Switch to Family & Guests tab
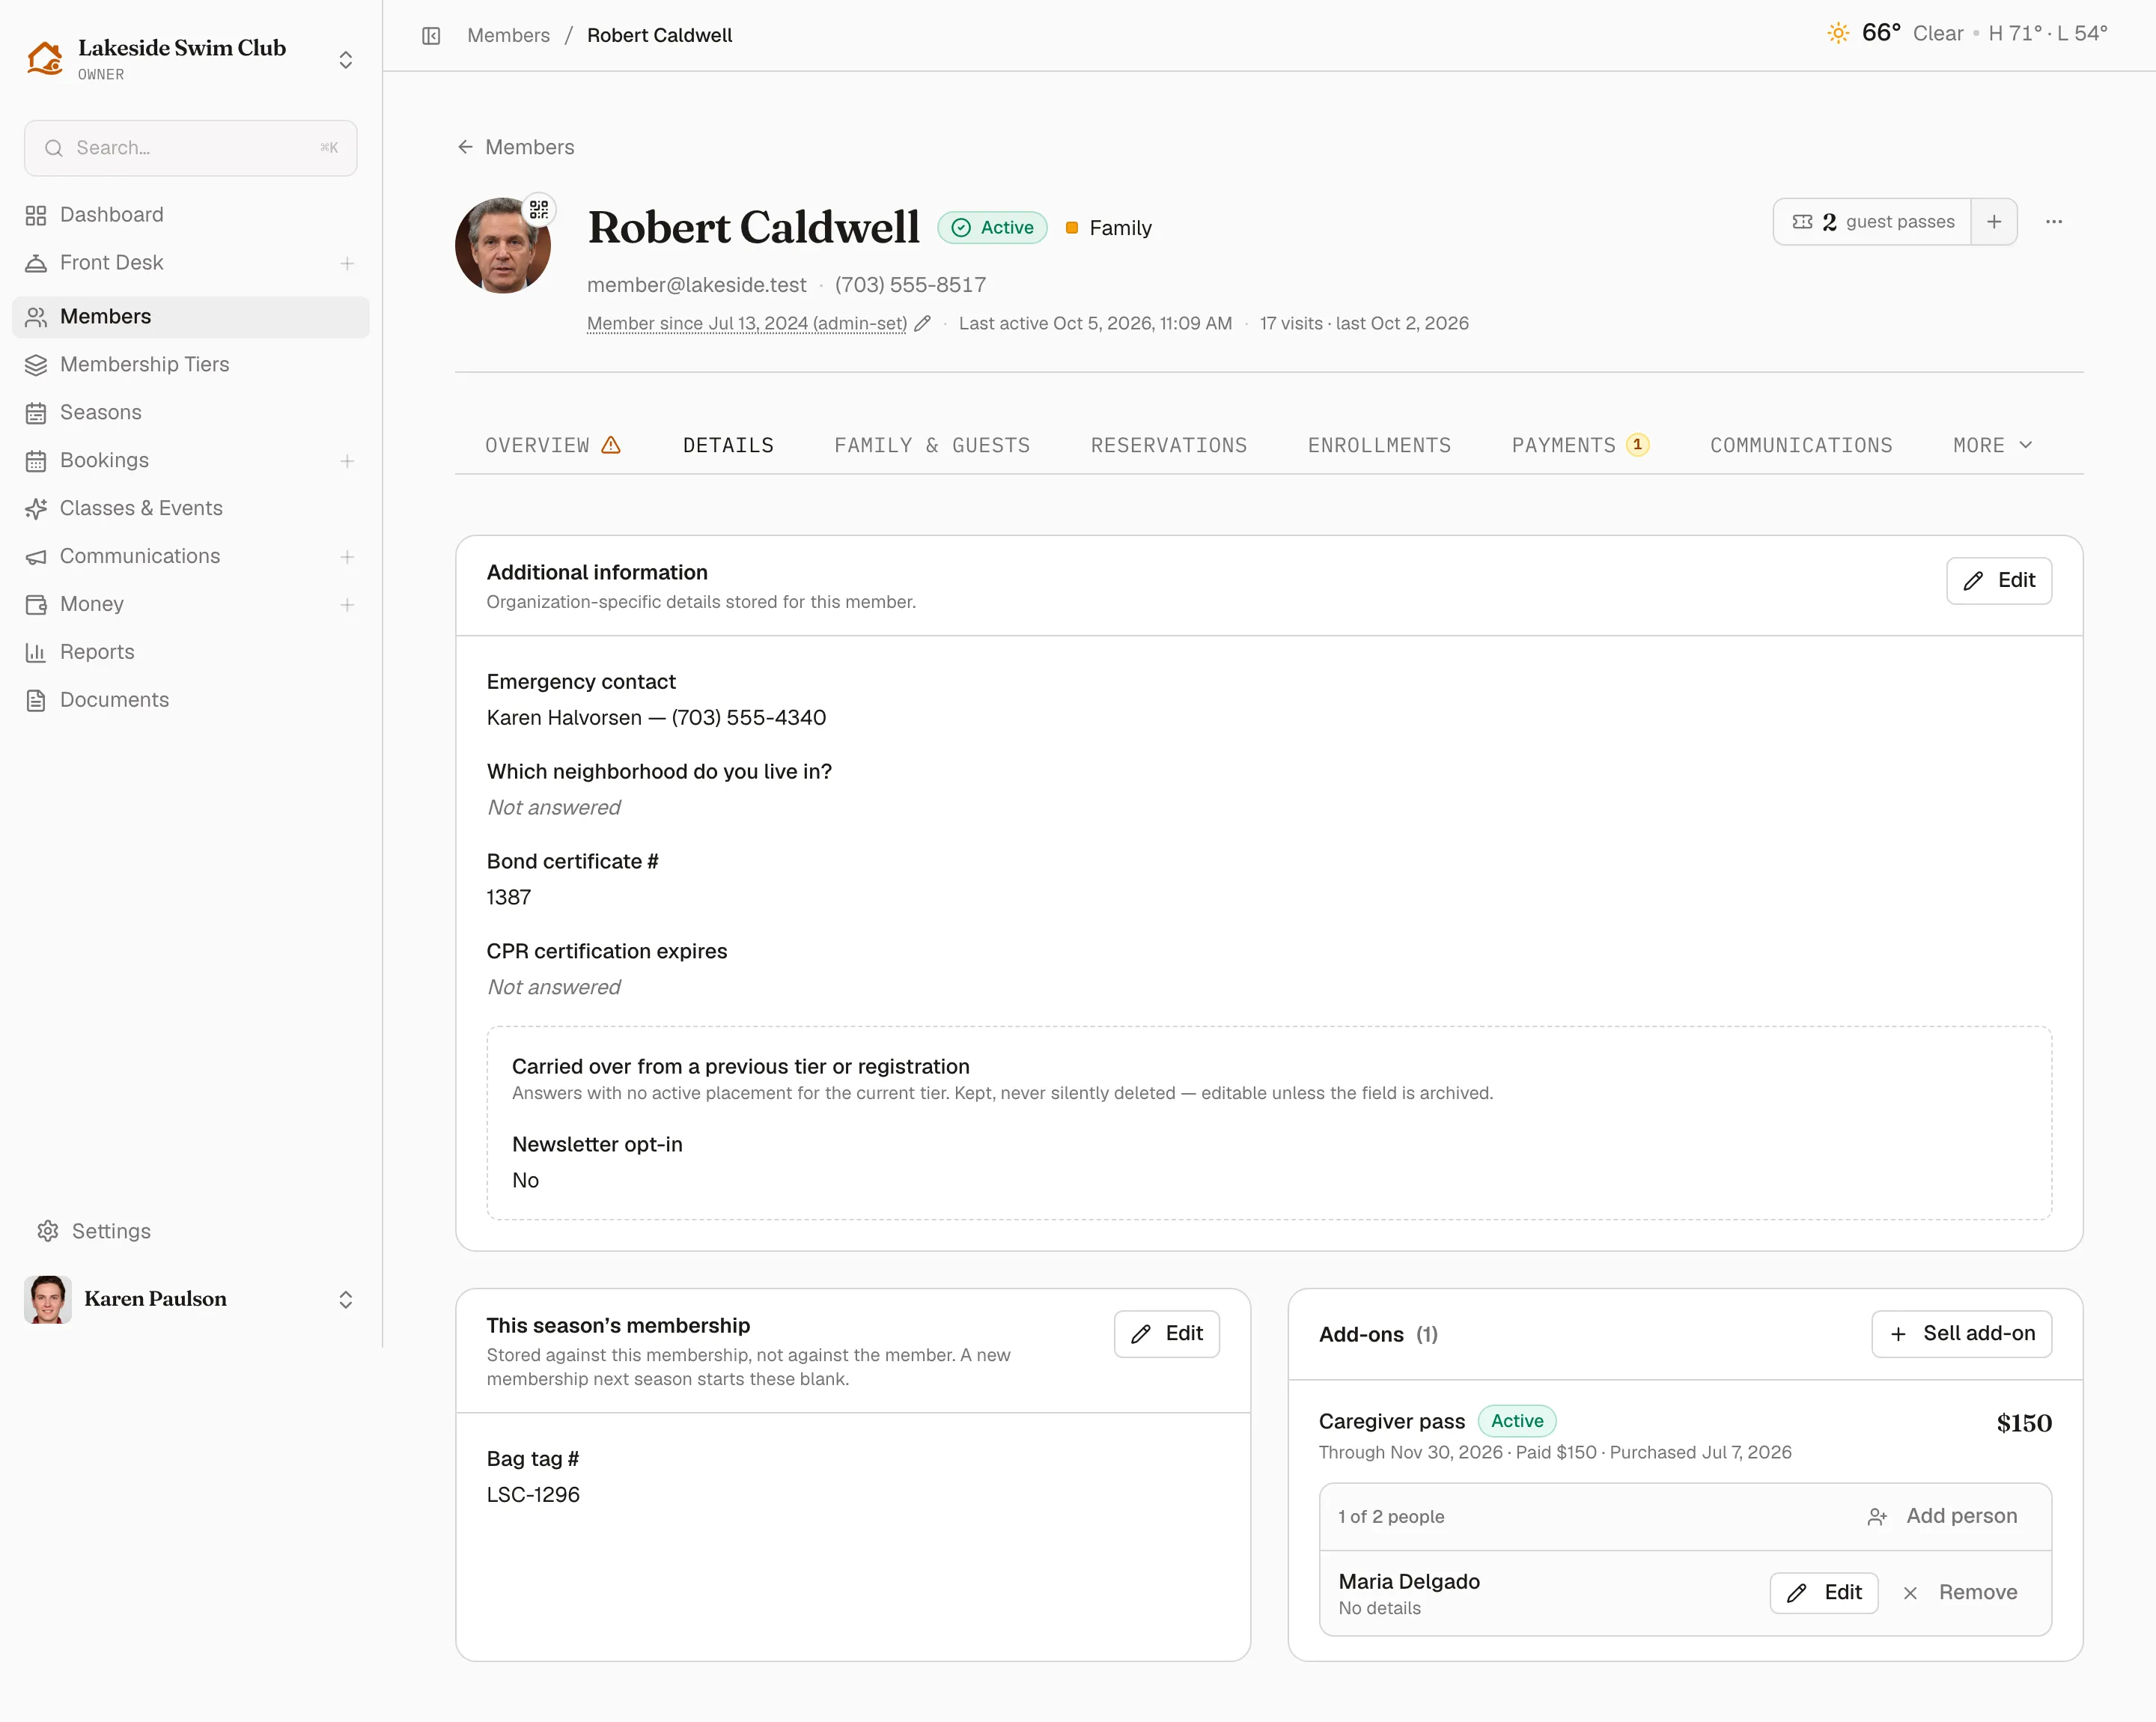The height and width of the screenshot is (1722, 2156). 932,445
